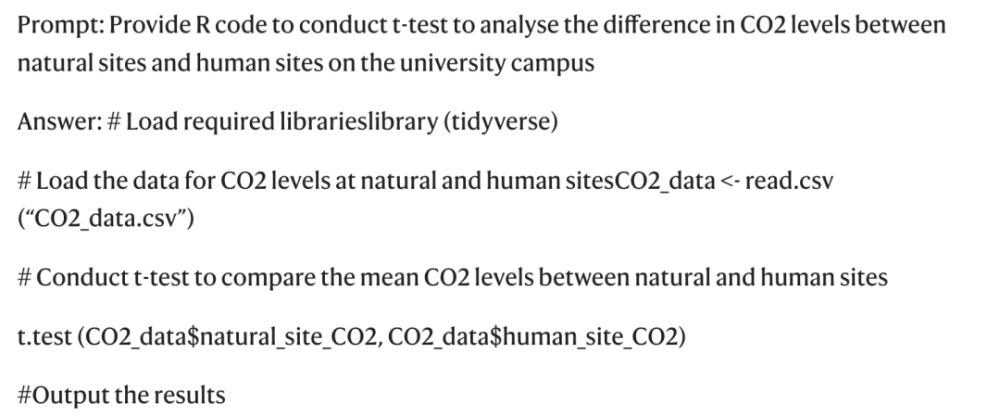Click the word "Prompt:" at the start
This screenshot has width=1000, height=419.
60,26
